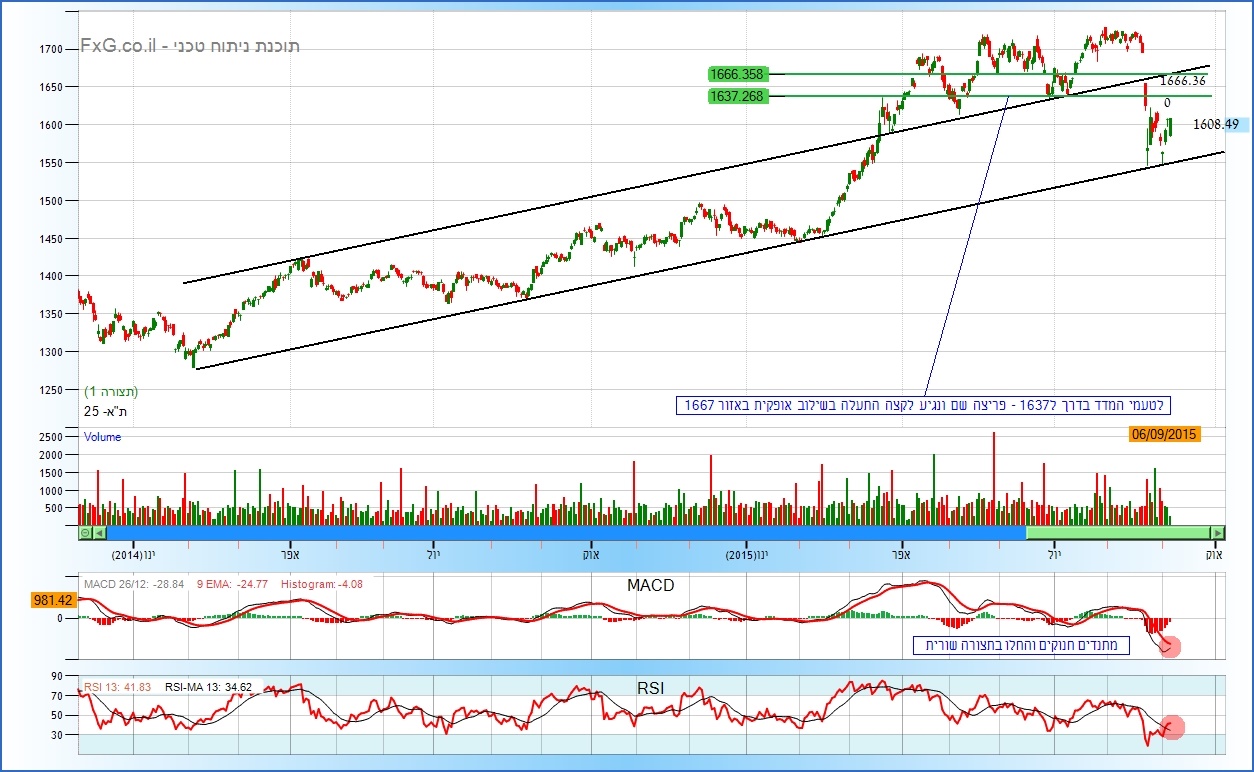This screenshot has height=772, width=1254.
Task: Click the 1666.36 value on the right side
Action: point(1183,81)
